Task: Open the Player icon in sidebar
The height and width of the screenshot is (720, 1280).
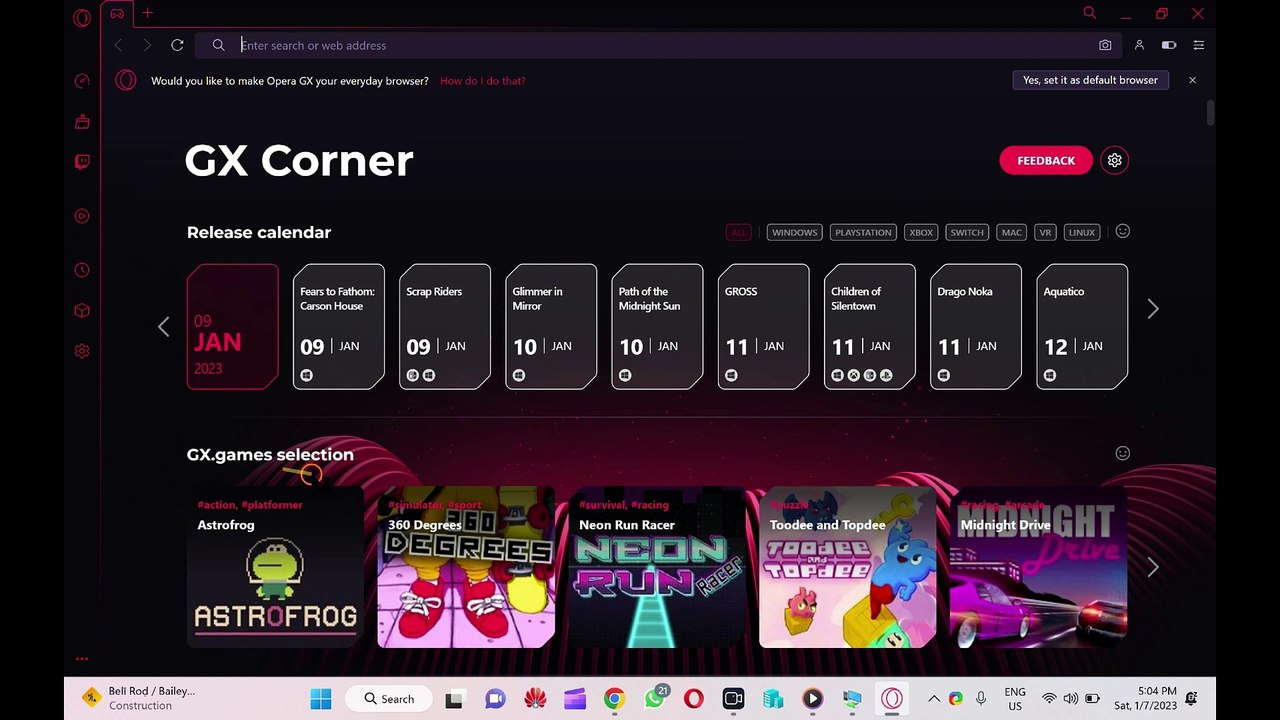Action: 82,216
